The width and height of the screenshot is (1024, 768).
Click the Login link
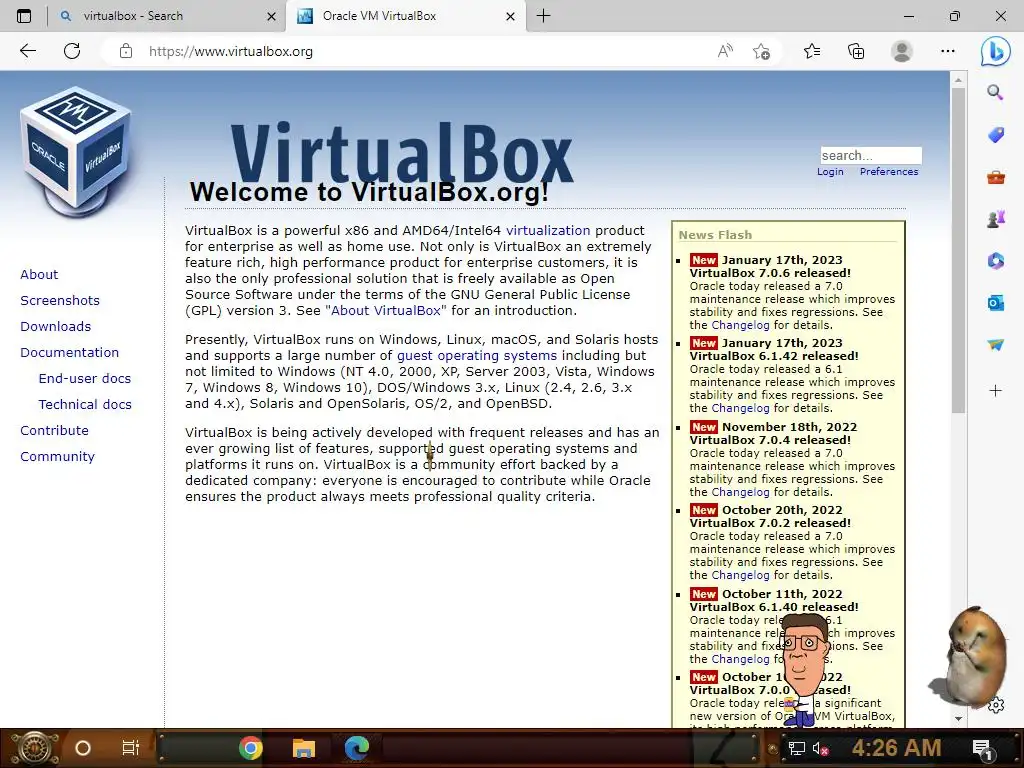(x=830, y=172)
